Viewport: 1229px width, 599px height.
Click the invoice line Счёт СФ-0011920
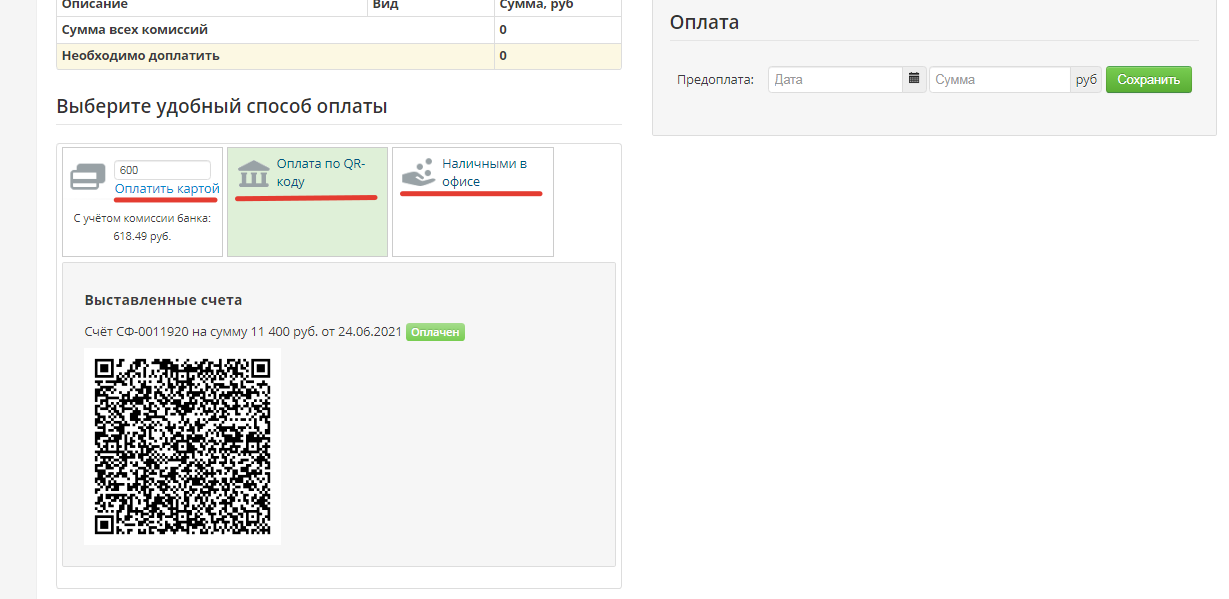tap(243, 332)
